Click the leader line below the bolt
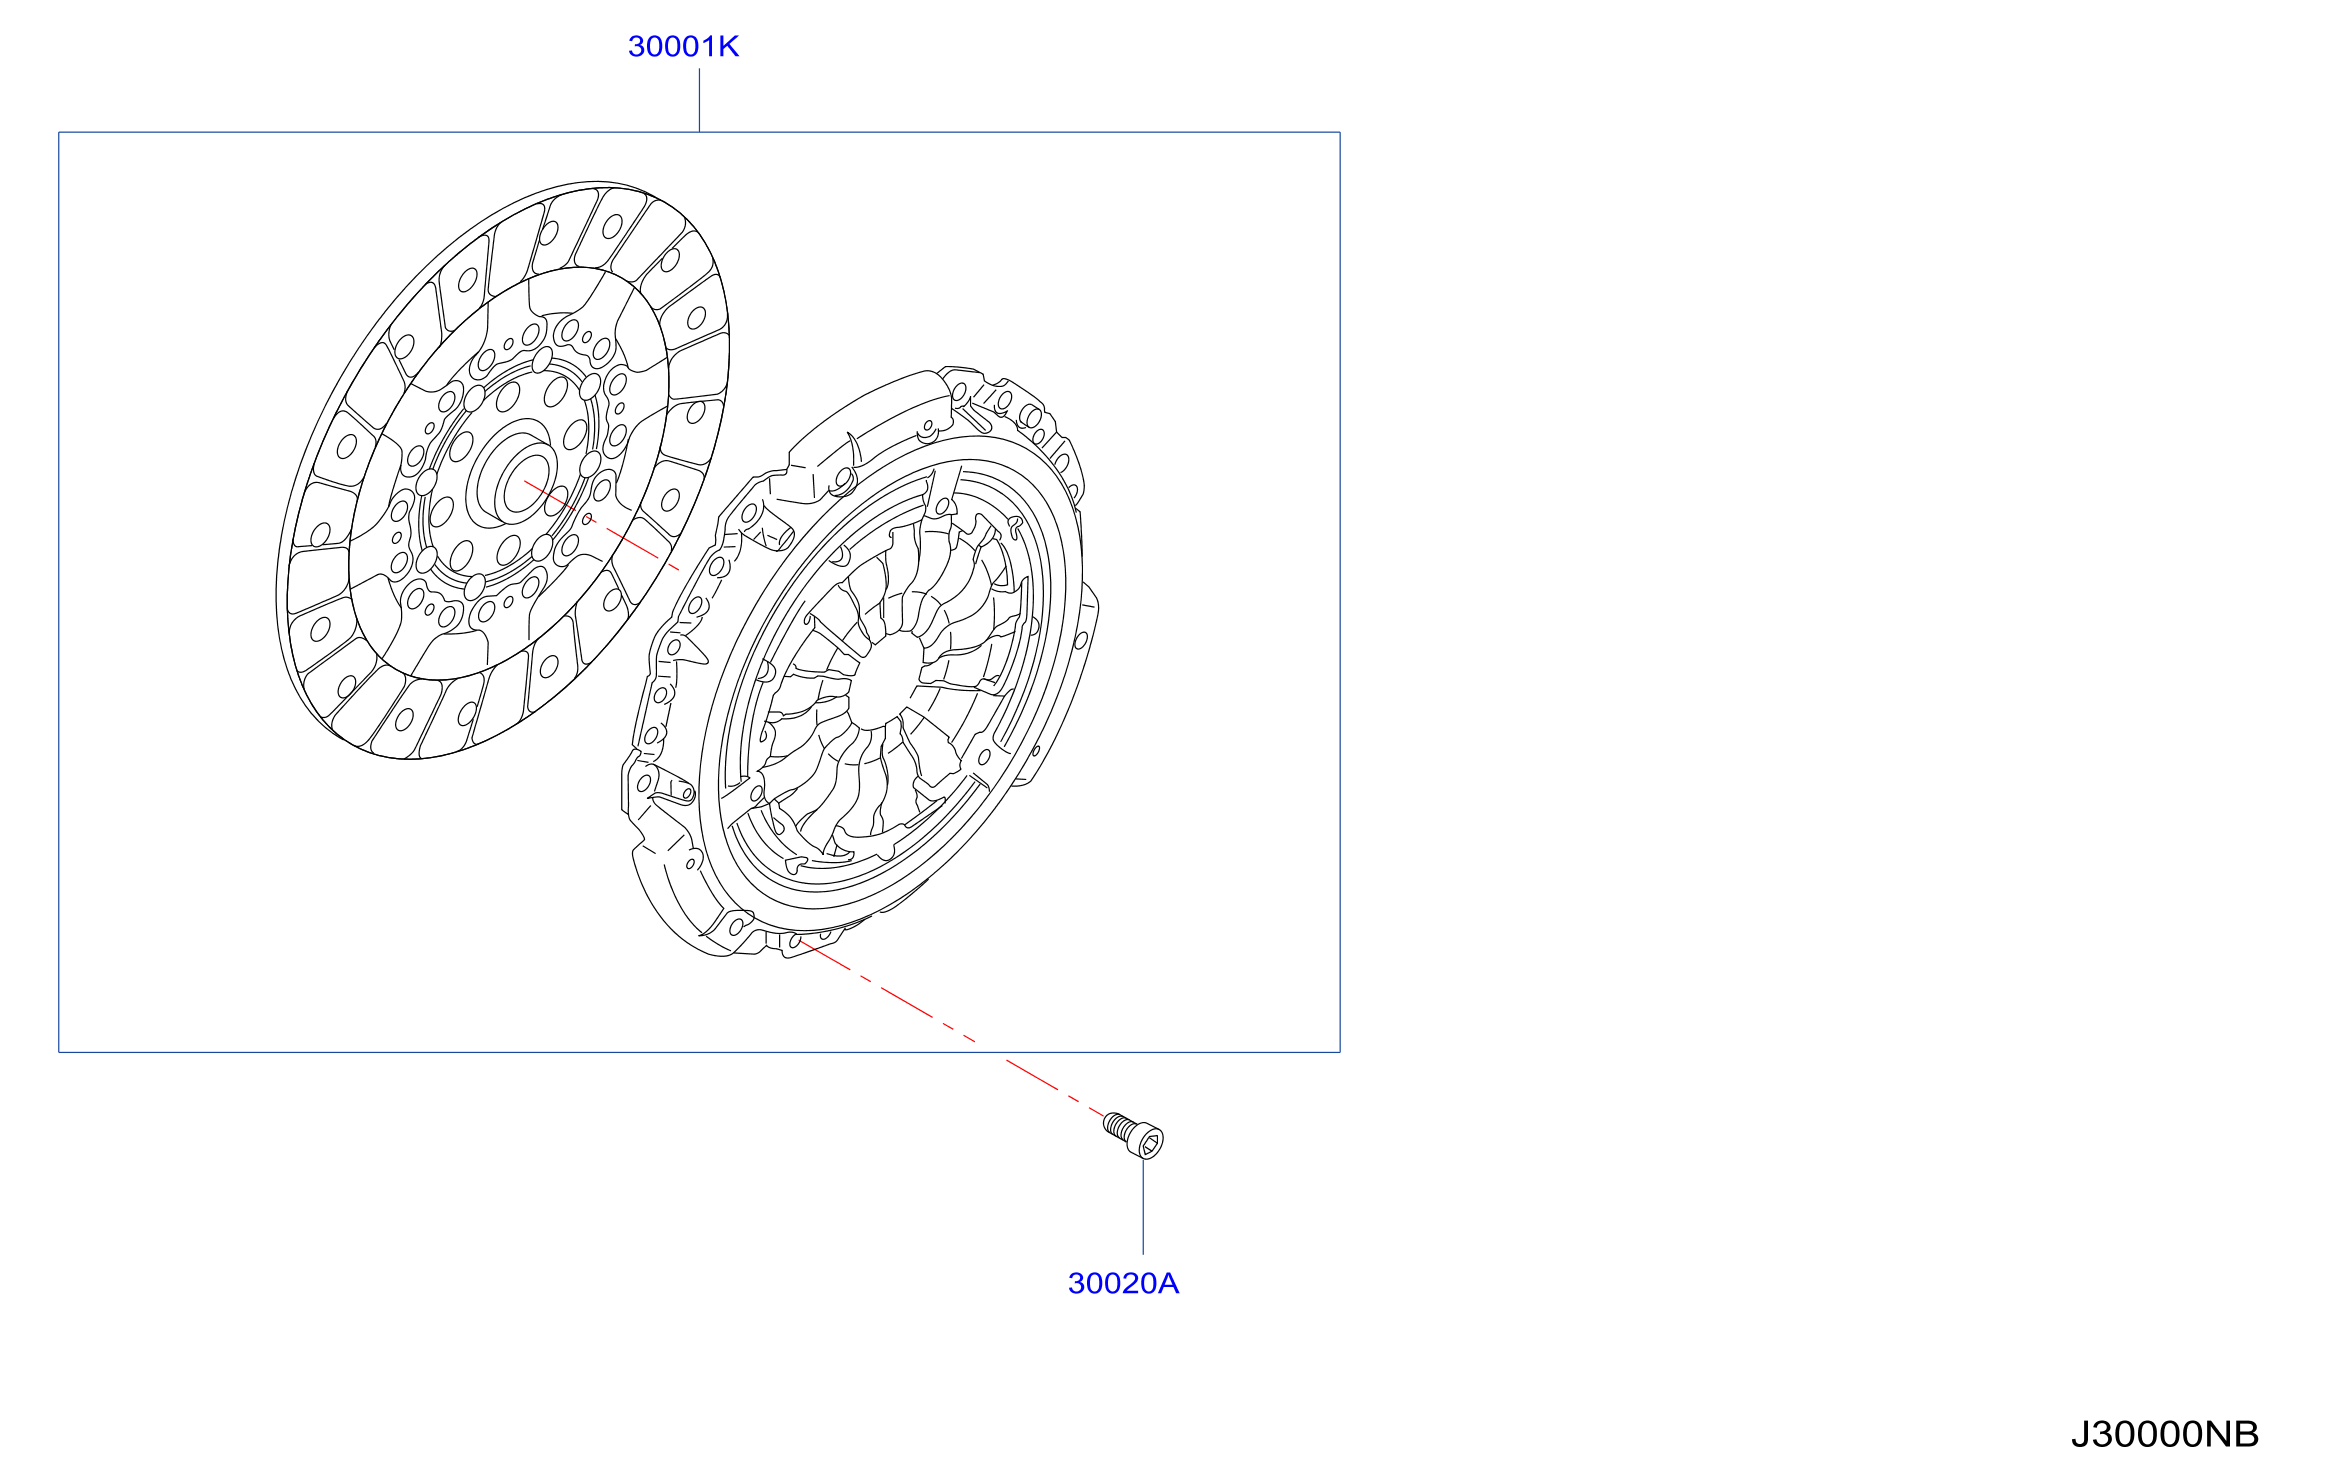 [1143, 1208]
